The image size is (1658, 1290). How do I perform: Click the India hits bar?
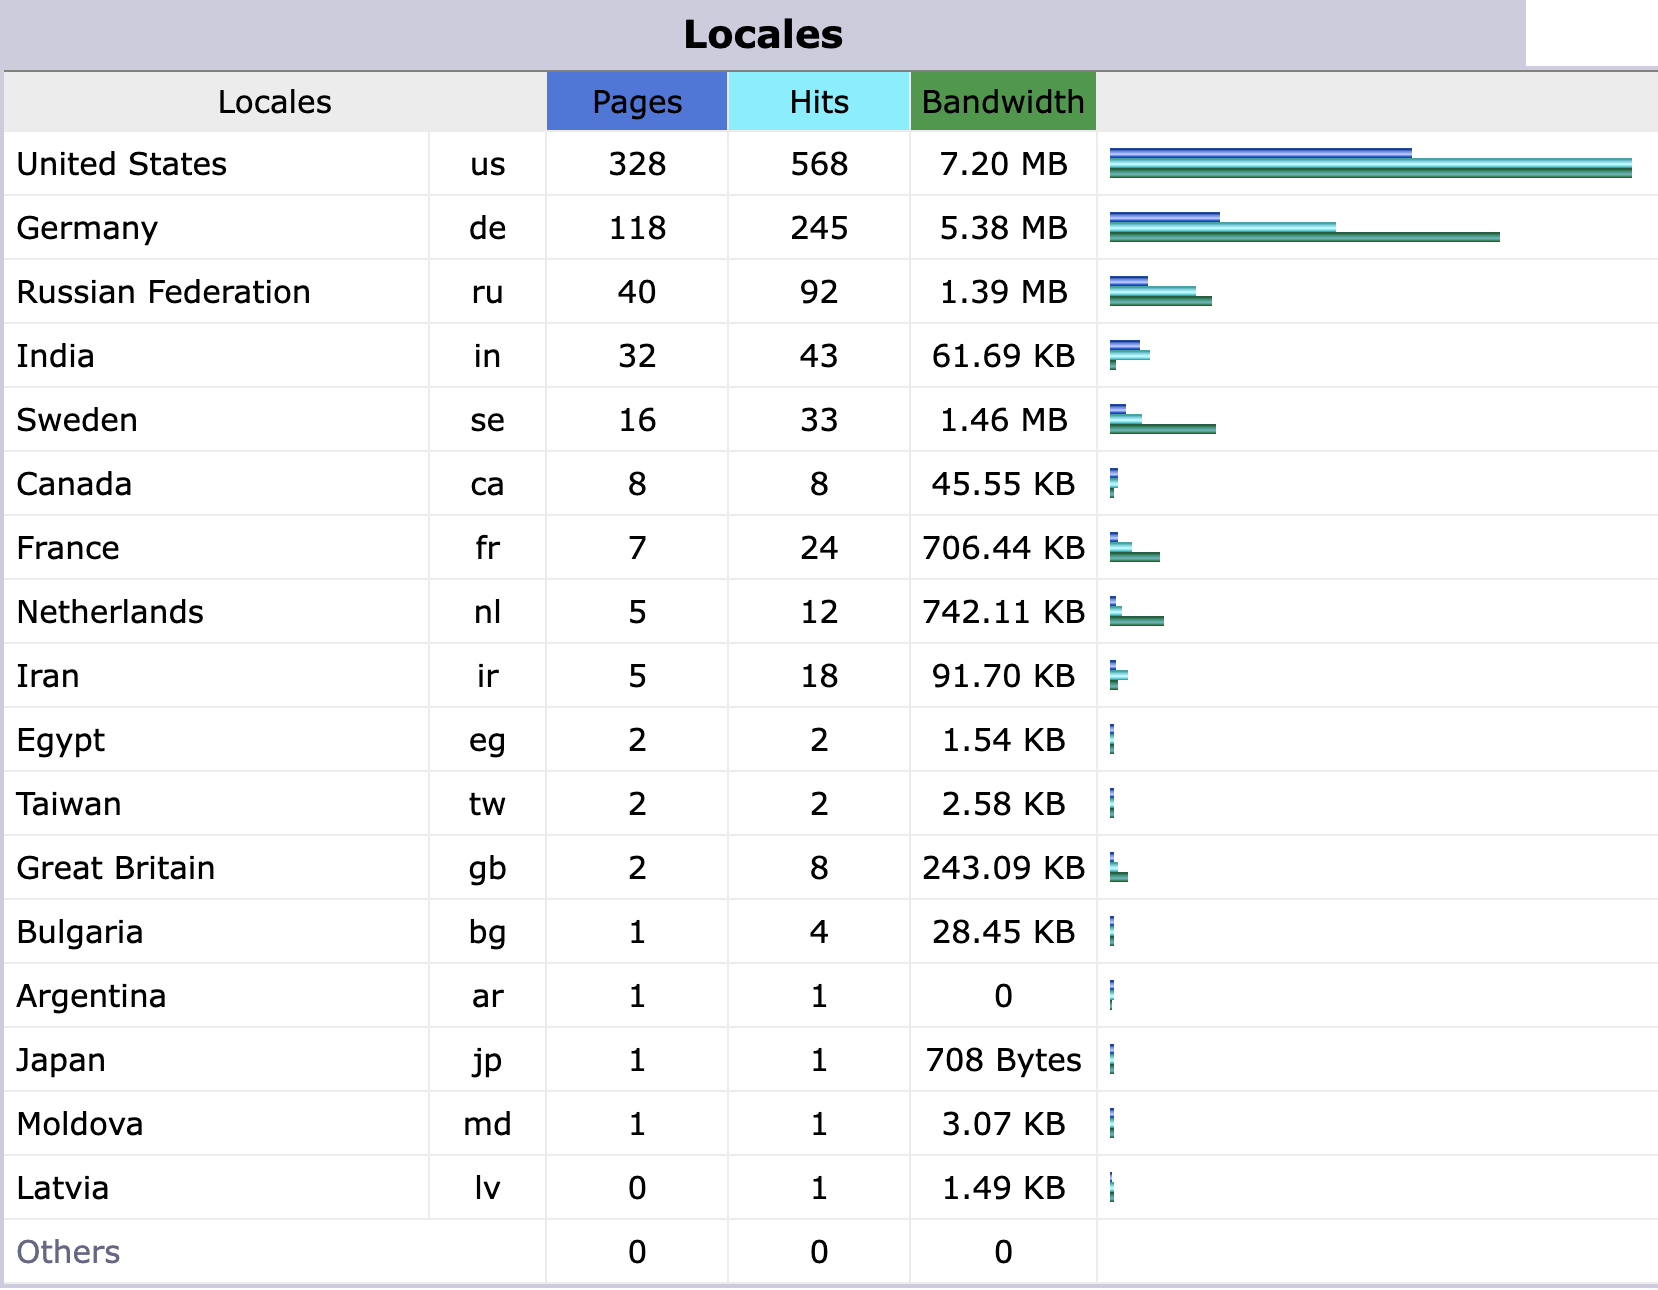1130,353
